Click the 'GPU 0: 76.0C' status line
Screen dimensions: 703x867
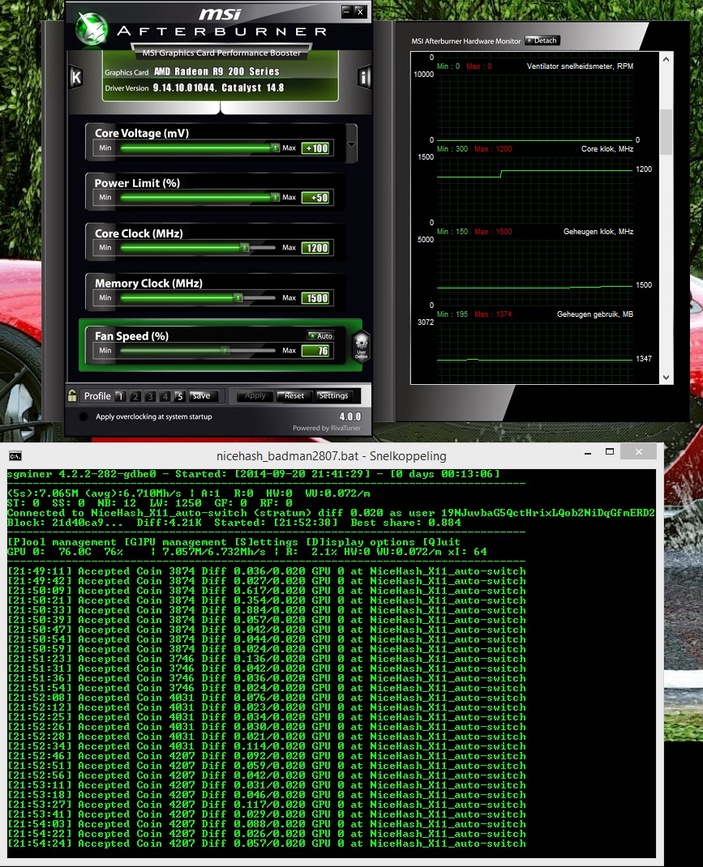coord(247,552)
